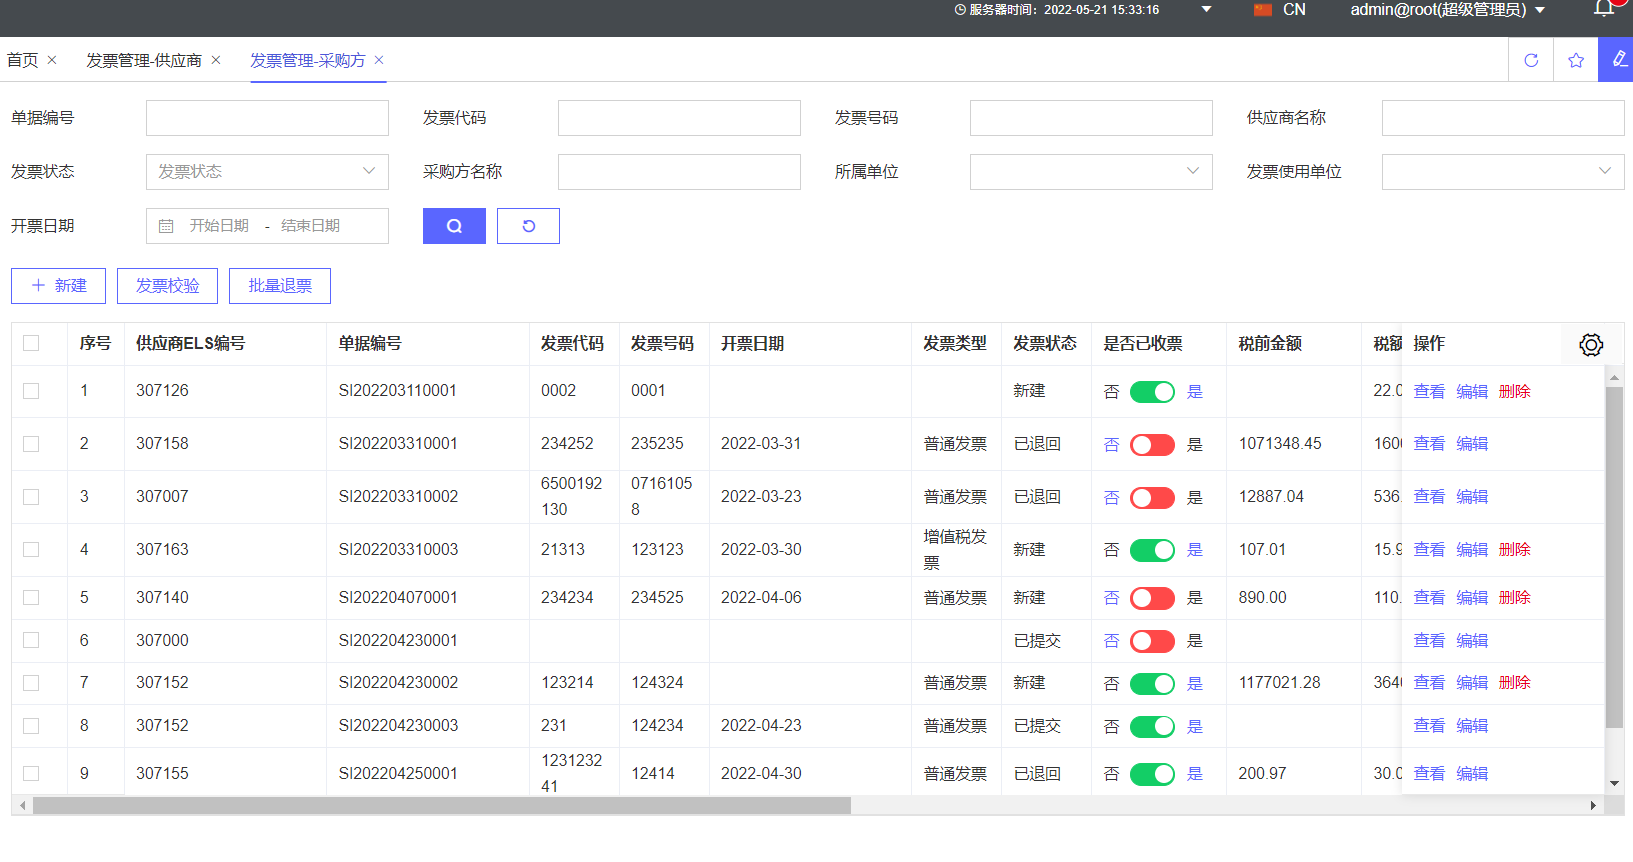Click 查看 for row SI202204230001
The image size is (1633, 862).
tap(1429, 641)
